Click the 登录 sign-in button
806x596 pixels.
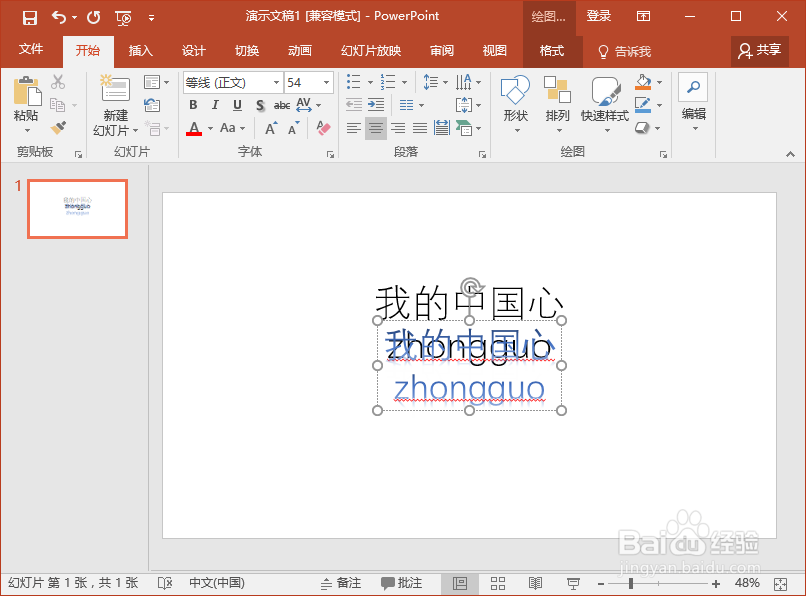(x=599, y=16)
